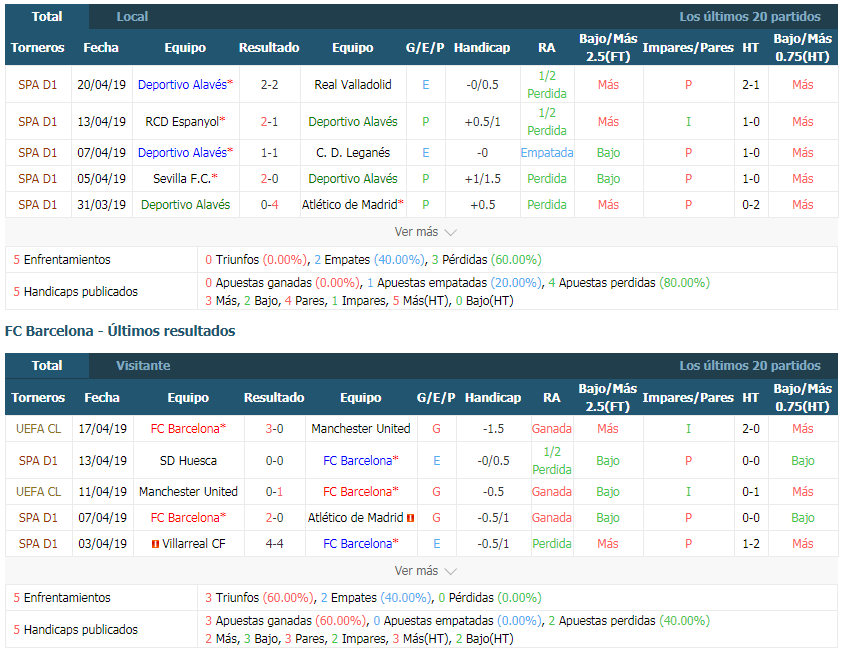This screenshot has width=844, height=648.
Task: Open C. D. Leganés team link
Action: click(x=353, y=153)
